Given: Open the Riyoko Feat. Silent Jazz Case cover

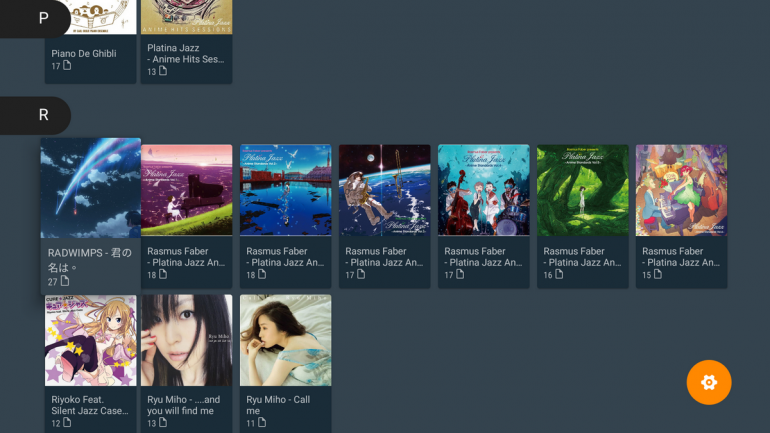Looking at the screenshot, I should (91, 340).
